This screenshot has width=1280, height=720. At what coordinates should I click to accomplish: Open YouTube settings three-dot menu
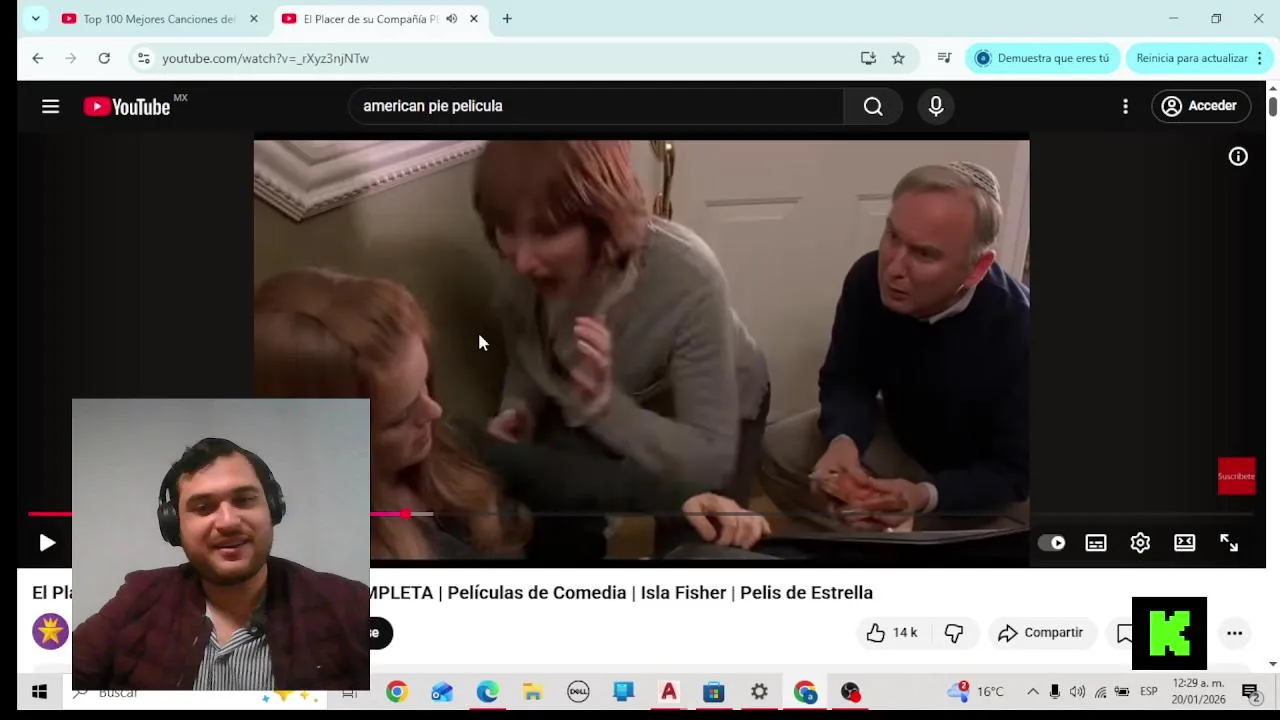tap(1125, 106)
